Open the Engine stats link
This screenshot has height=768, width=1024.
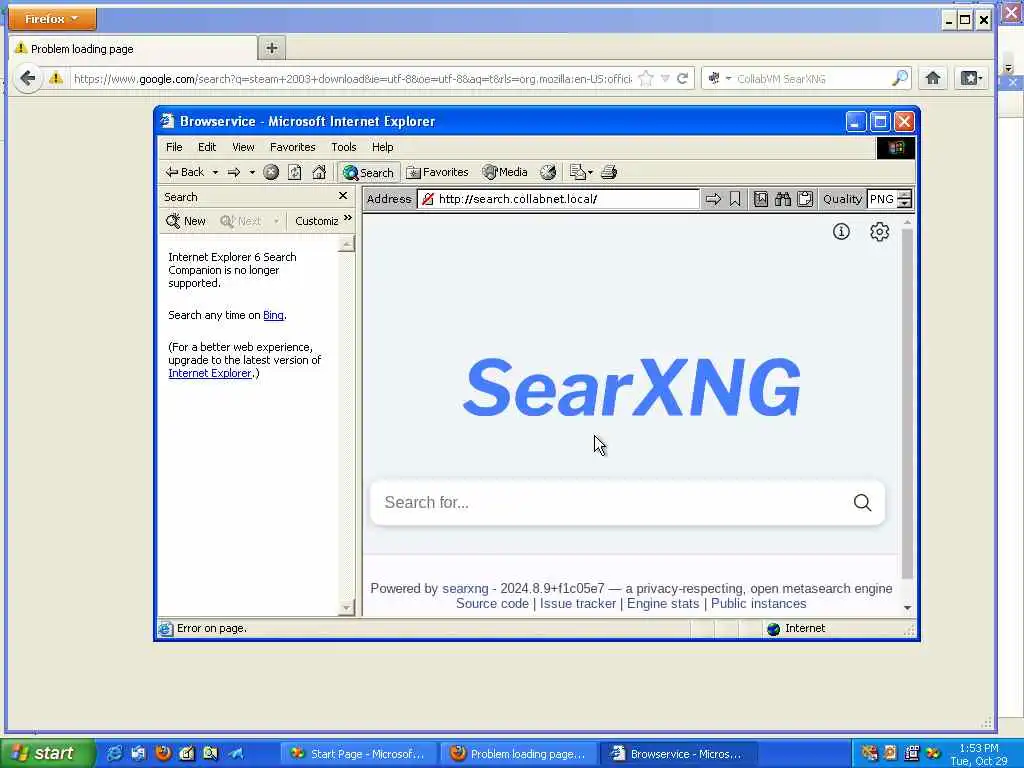(x=663, y=603)
